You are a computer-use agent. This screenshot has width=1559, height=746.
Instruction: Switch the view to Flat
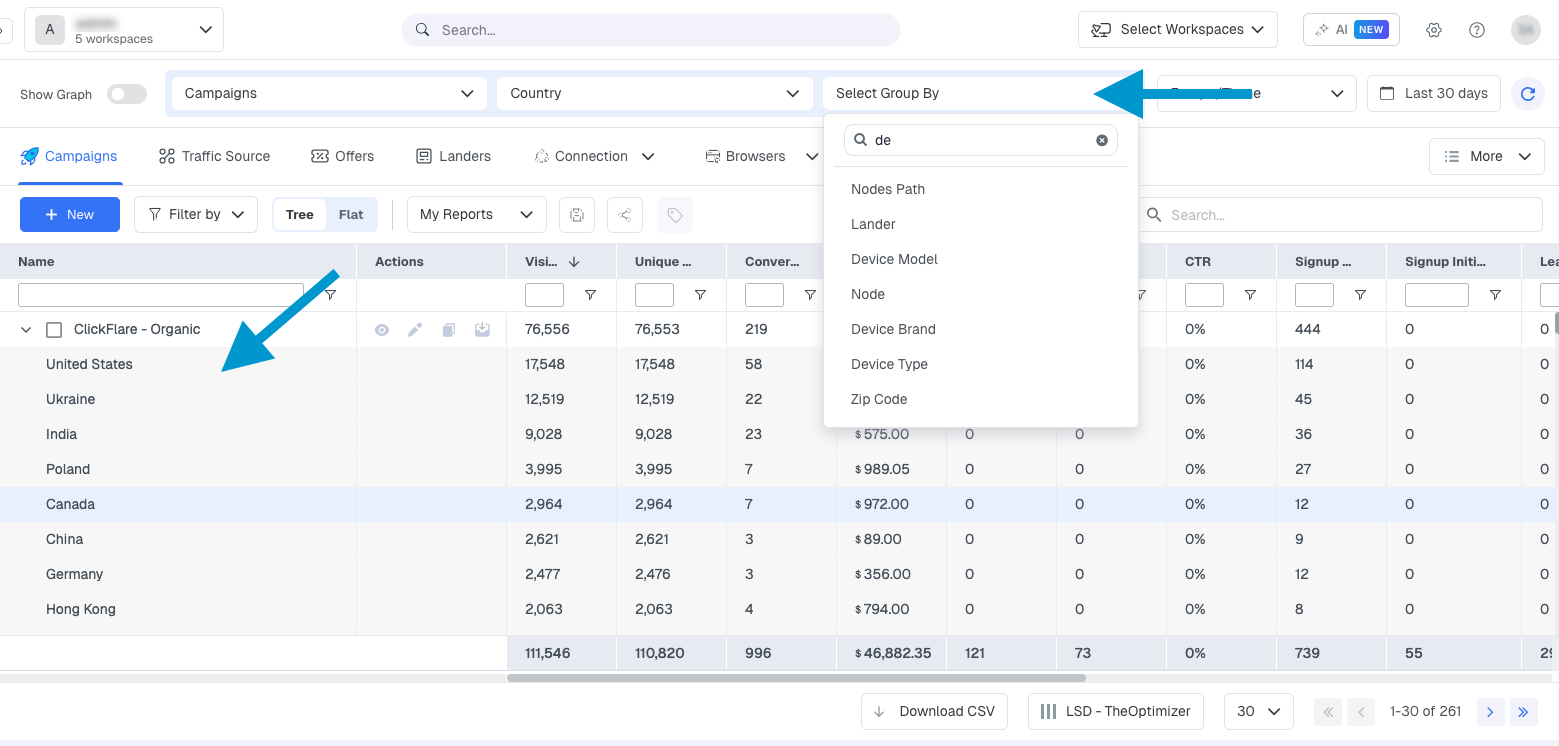click(351, 215)
